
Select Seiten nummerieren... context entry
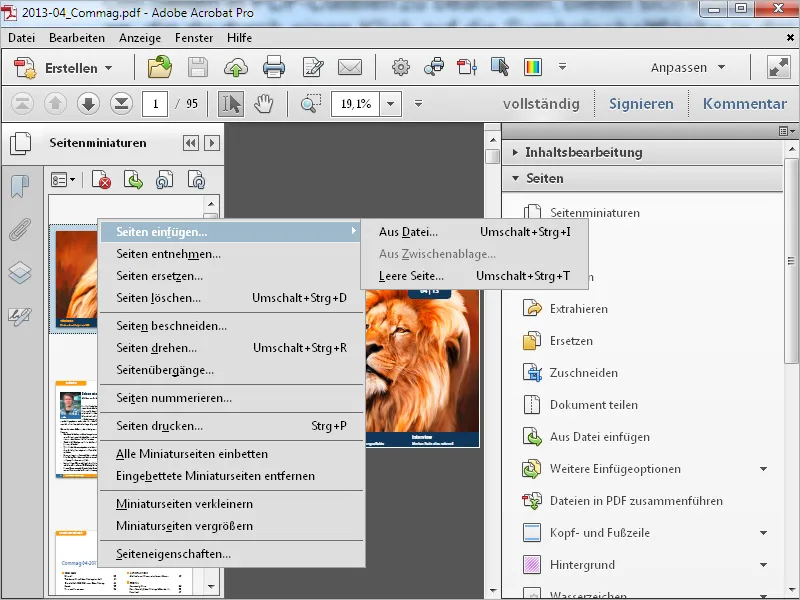231,398
